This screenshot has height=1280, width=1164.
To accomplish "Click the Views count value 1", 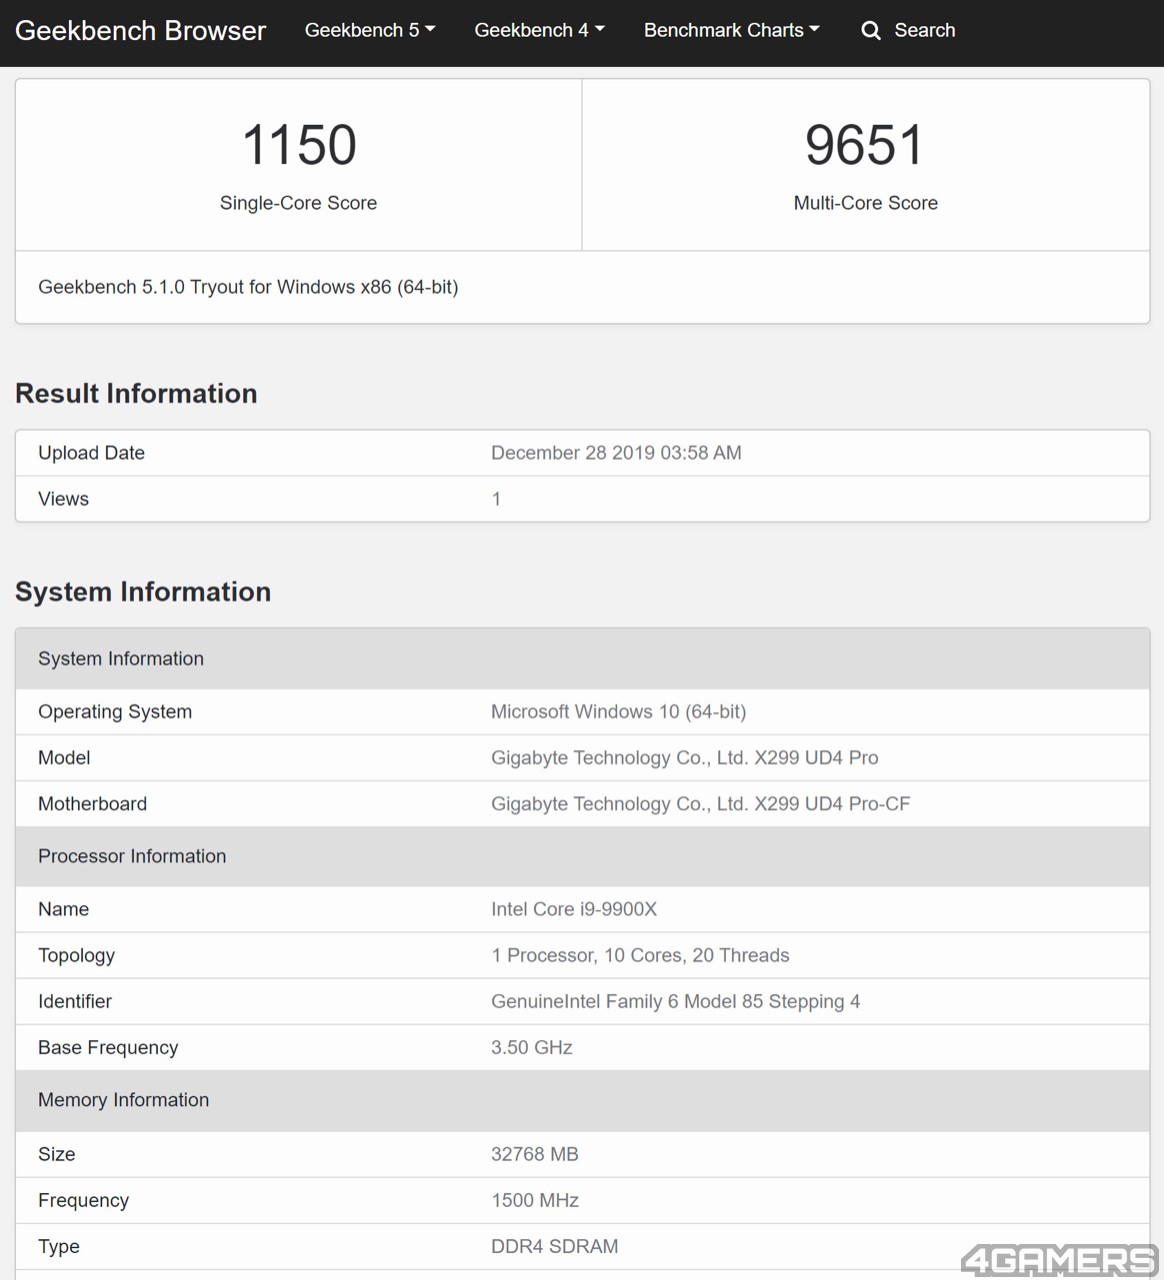I will click(496, 499).
